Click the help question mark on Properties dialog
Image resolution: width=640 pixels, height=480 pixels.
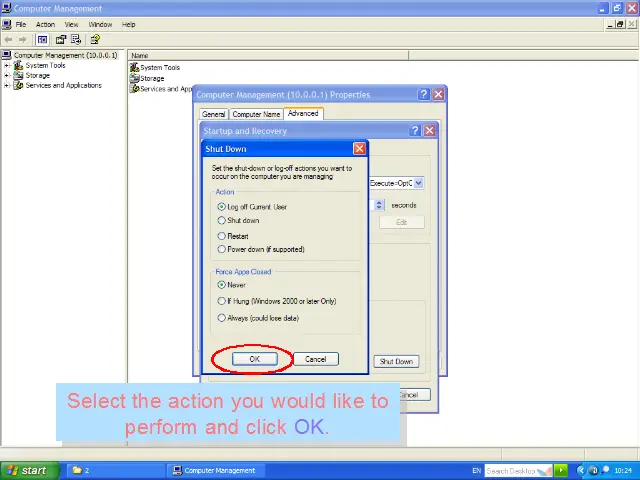point(423,95)
